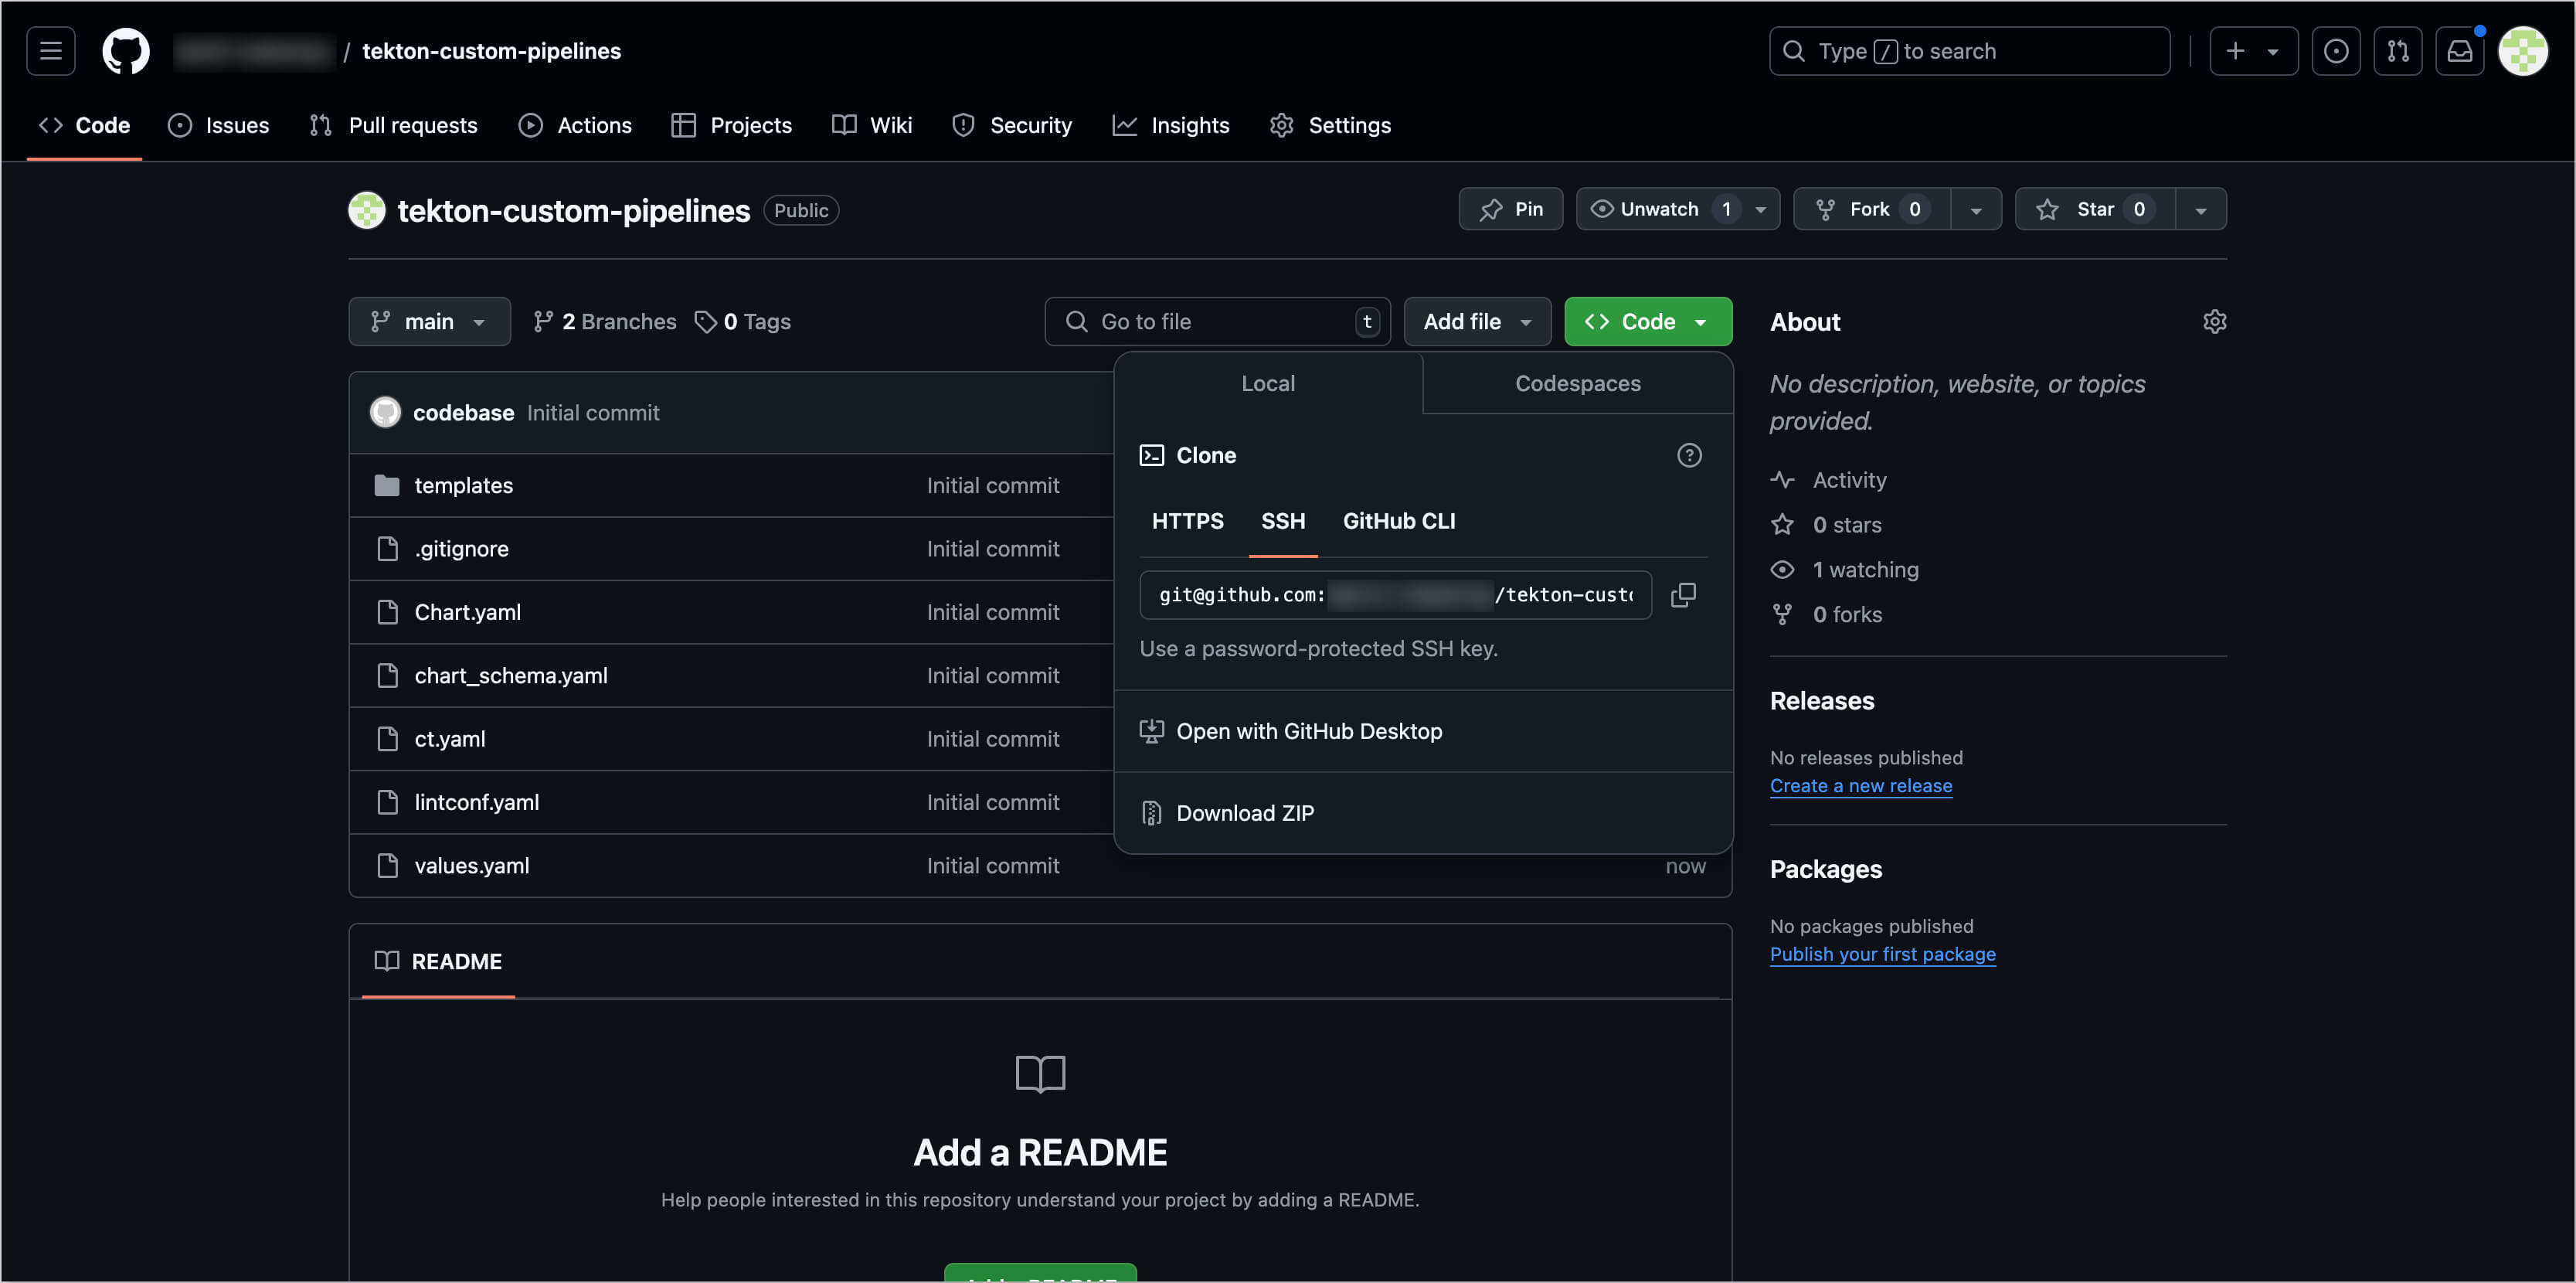This screenshot has width=2576, height=1283.
Task: Pin the tekton-custom-pipelines repository
Action: pyautogui.click(x=1510, y=209)
